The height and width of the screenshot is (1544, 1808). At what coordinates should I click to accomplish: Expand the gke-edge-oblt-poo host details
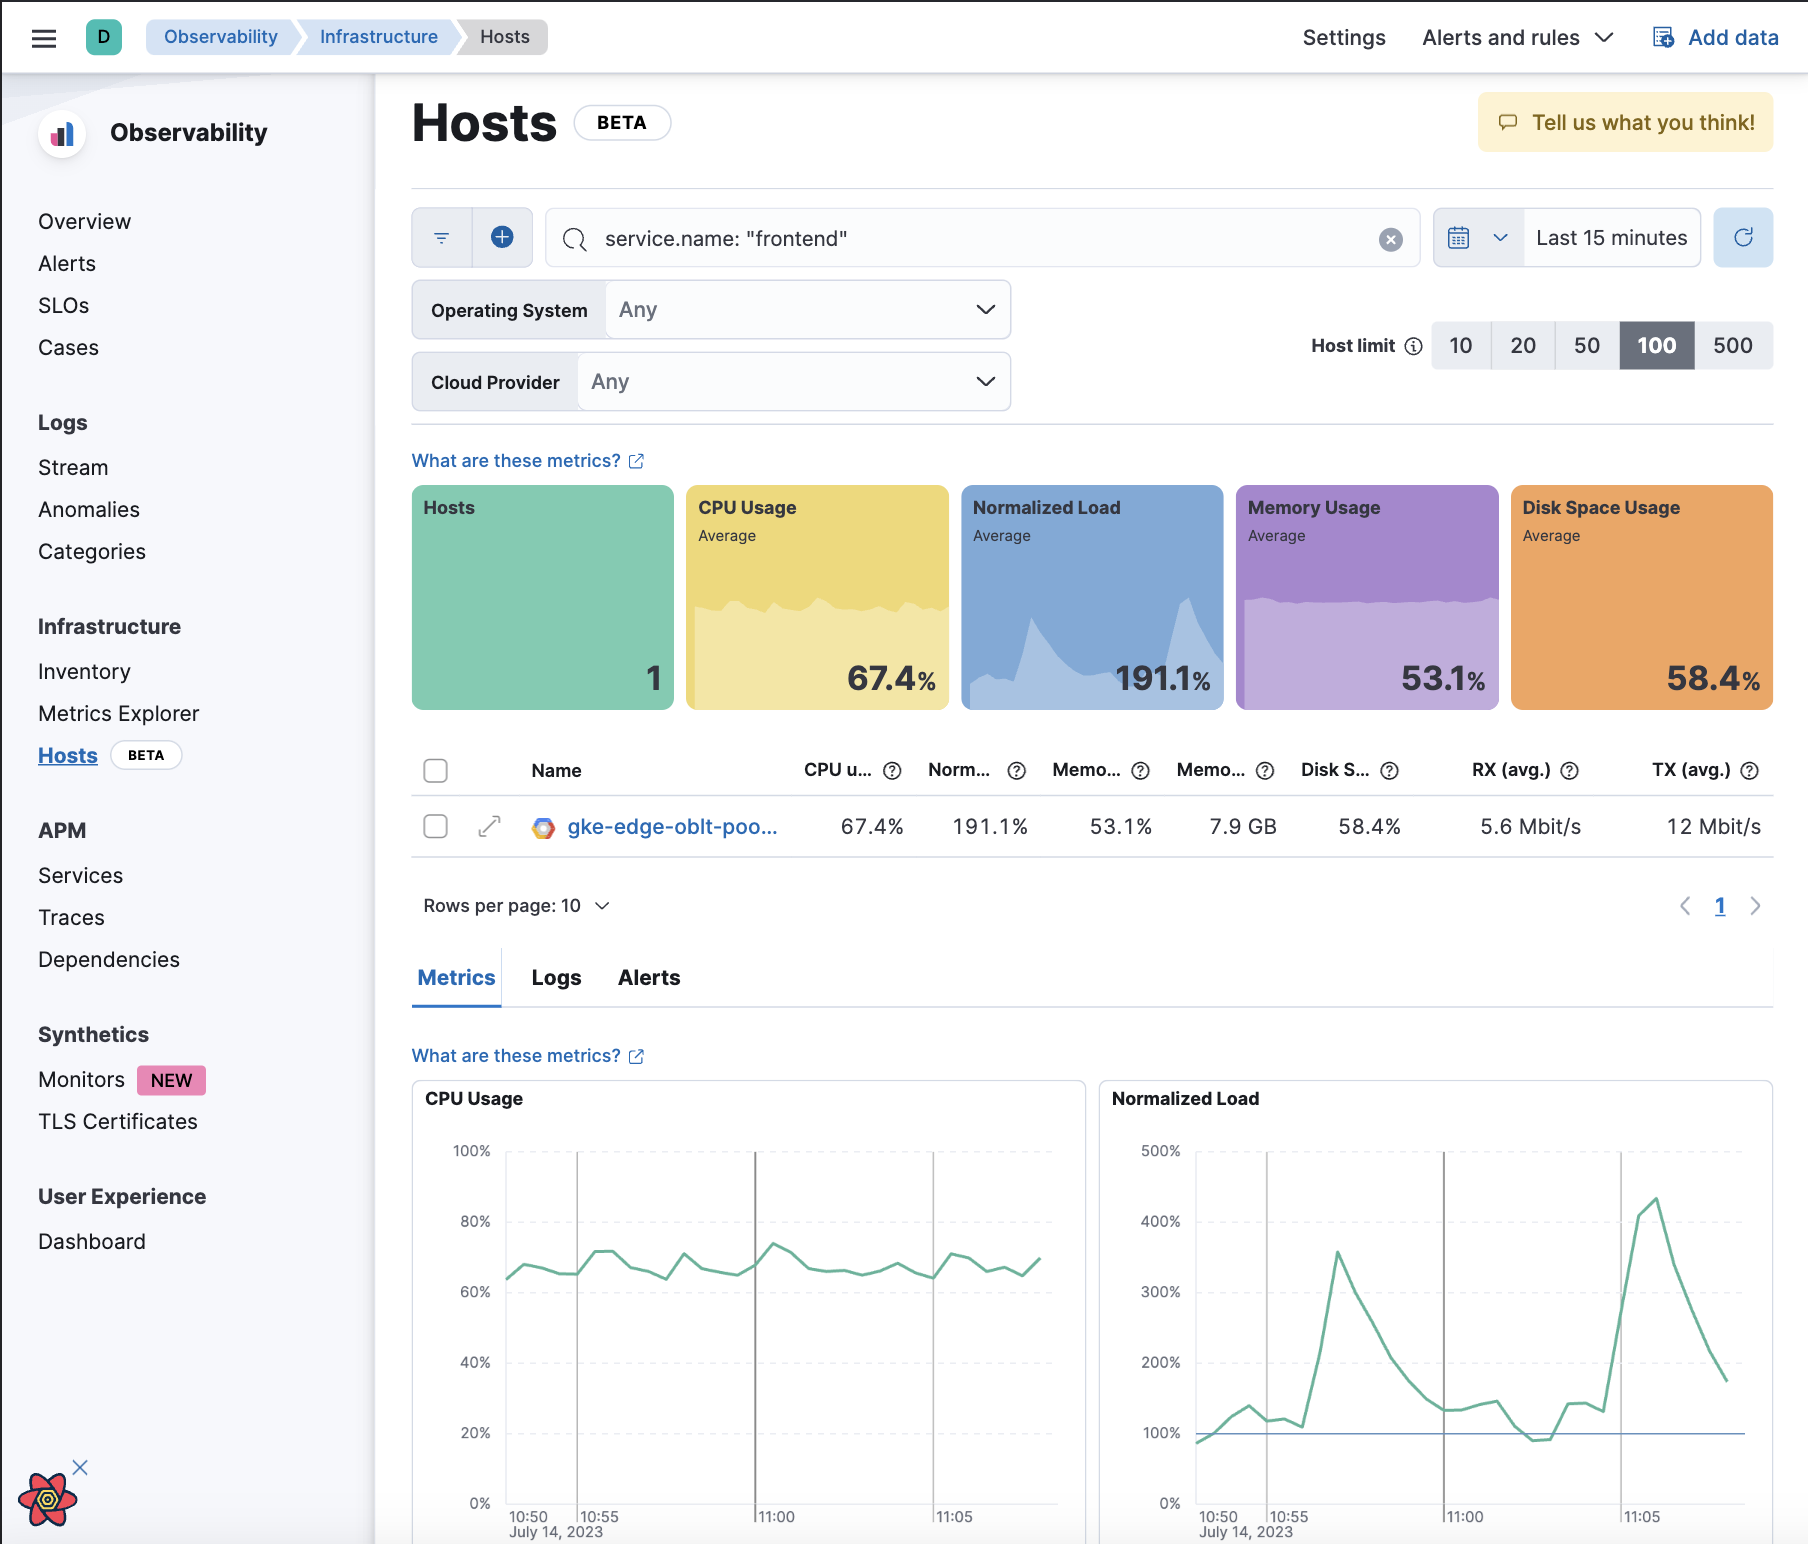coord(489,827)
